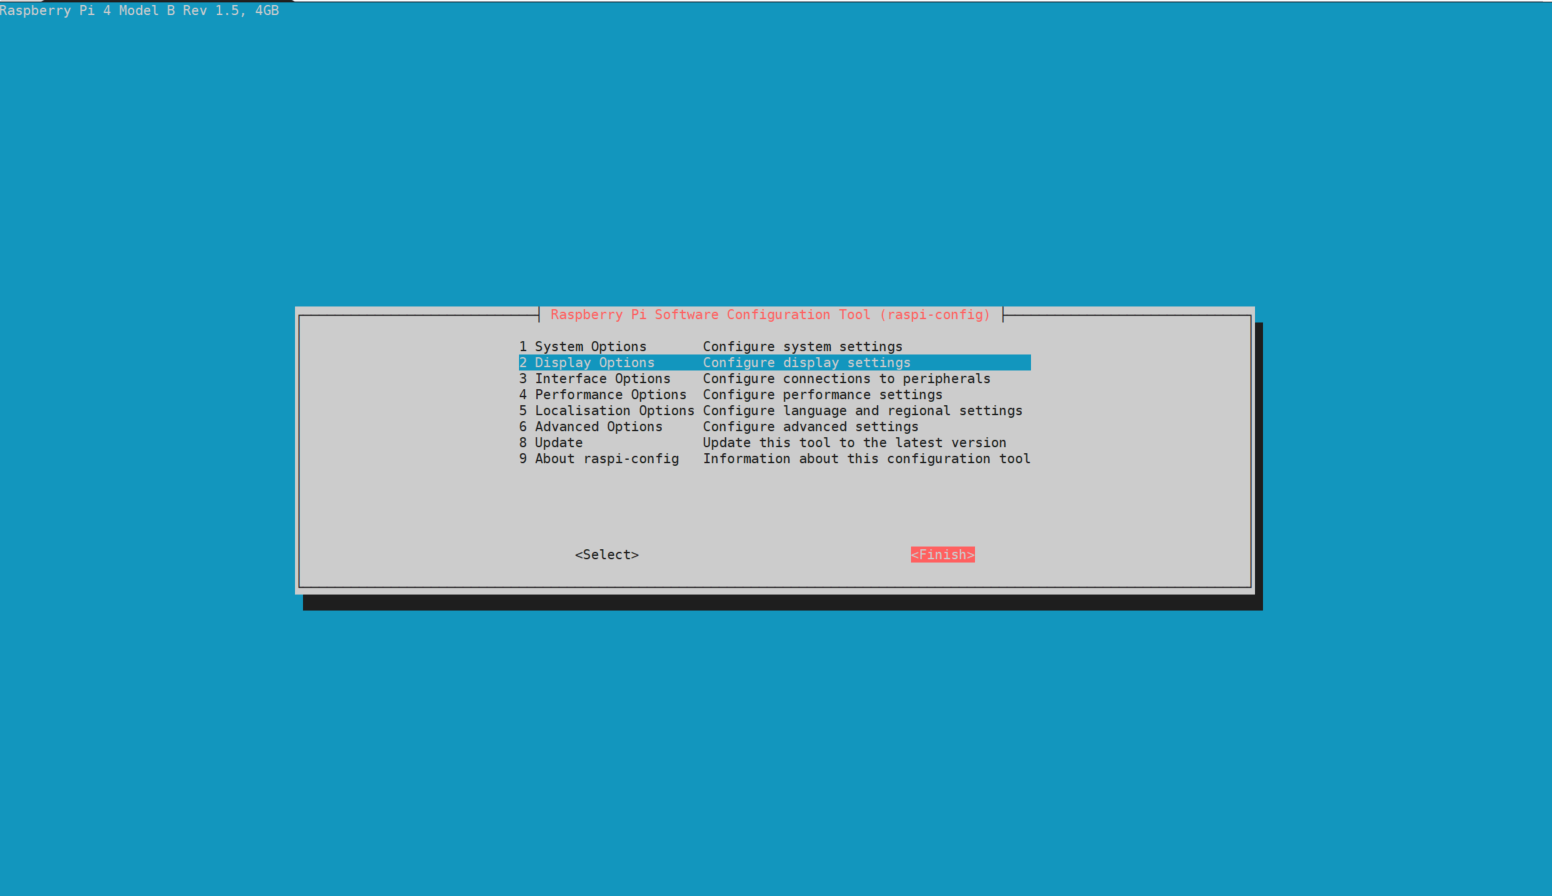Click 'Raspberry Pi 4 Model B Rev 1.5, 4GB' header
The height and width of the screenshot is (896, 1552).
click(x=139, y=10)
